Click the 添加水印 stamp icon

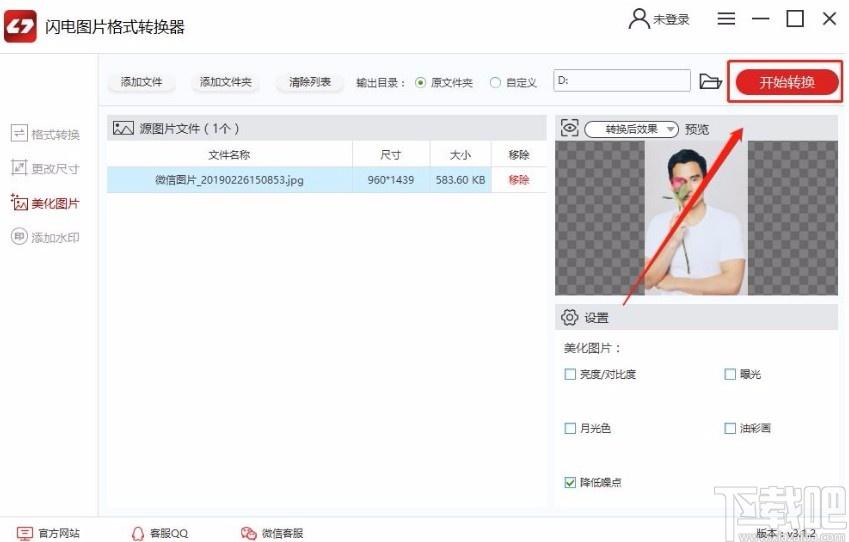pyautogui.click(x=19, y=237)
